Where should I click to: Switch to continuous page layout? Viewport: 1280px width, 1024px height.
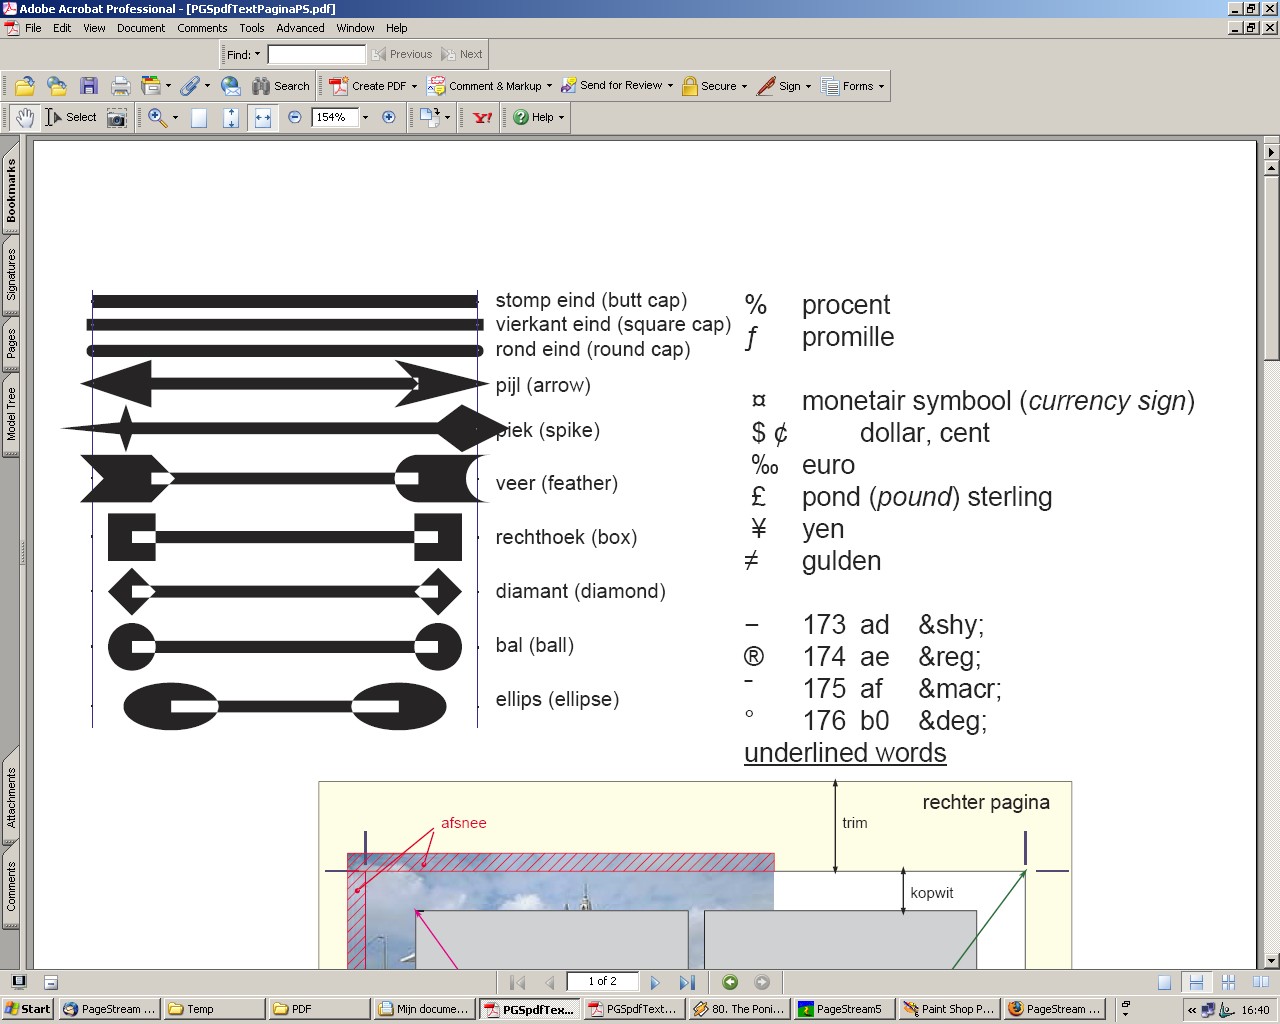point(1196,983)
